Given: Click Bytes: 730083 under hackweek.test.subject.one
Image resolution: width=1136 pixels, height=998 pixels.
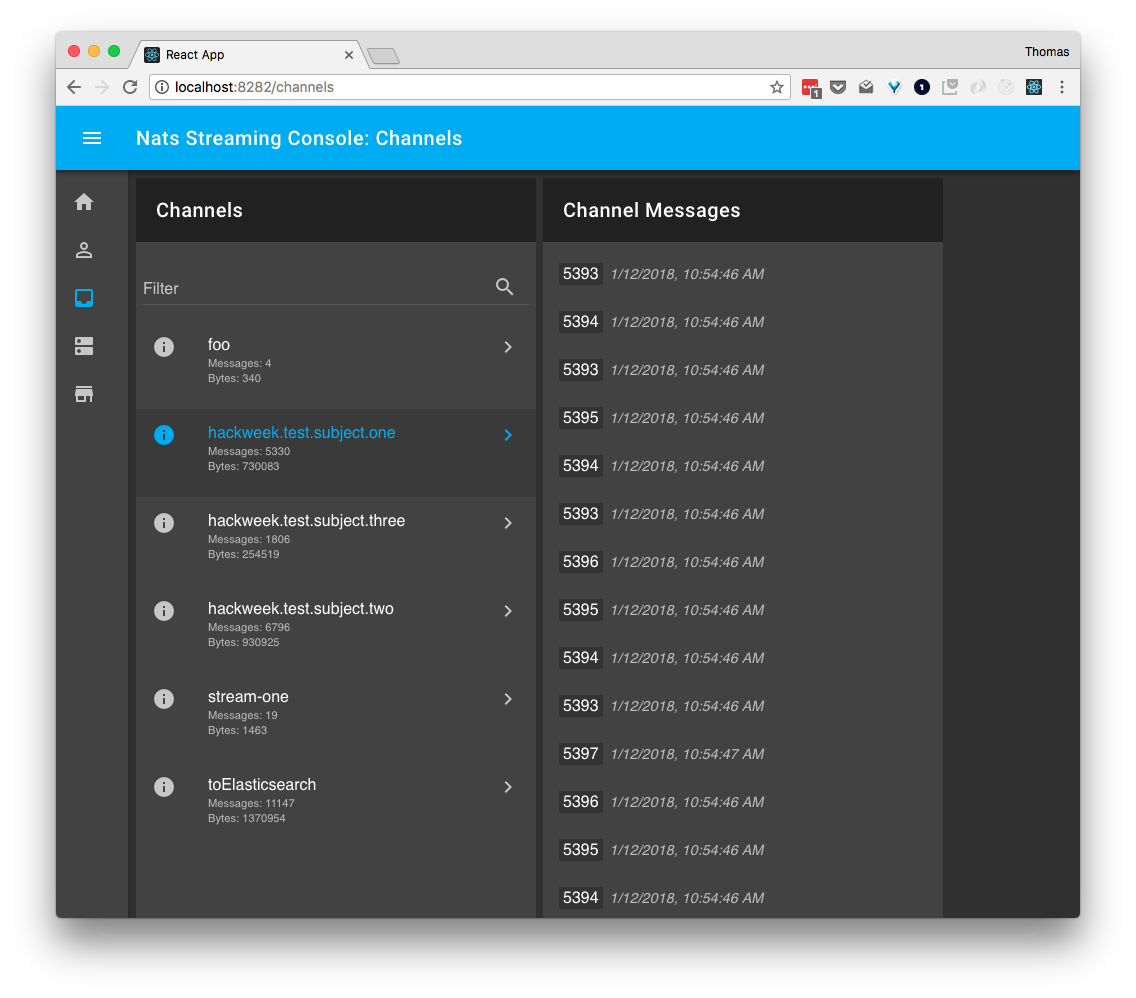Looking at the screenshot, I should point(243,466).
